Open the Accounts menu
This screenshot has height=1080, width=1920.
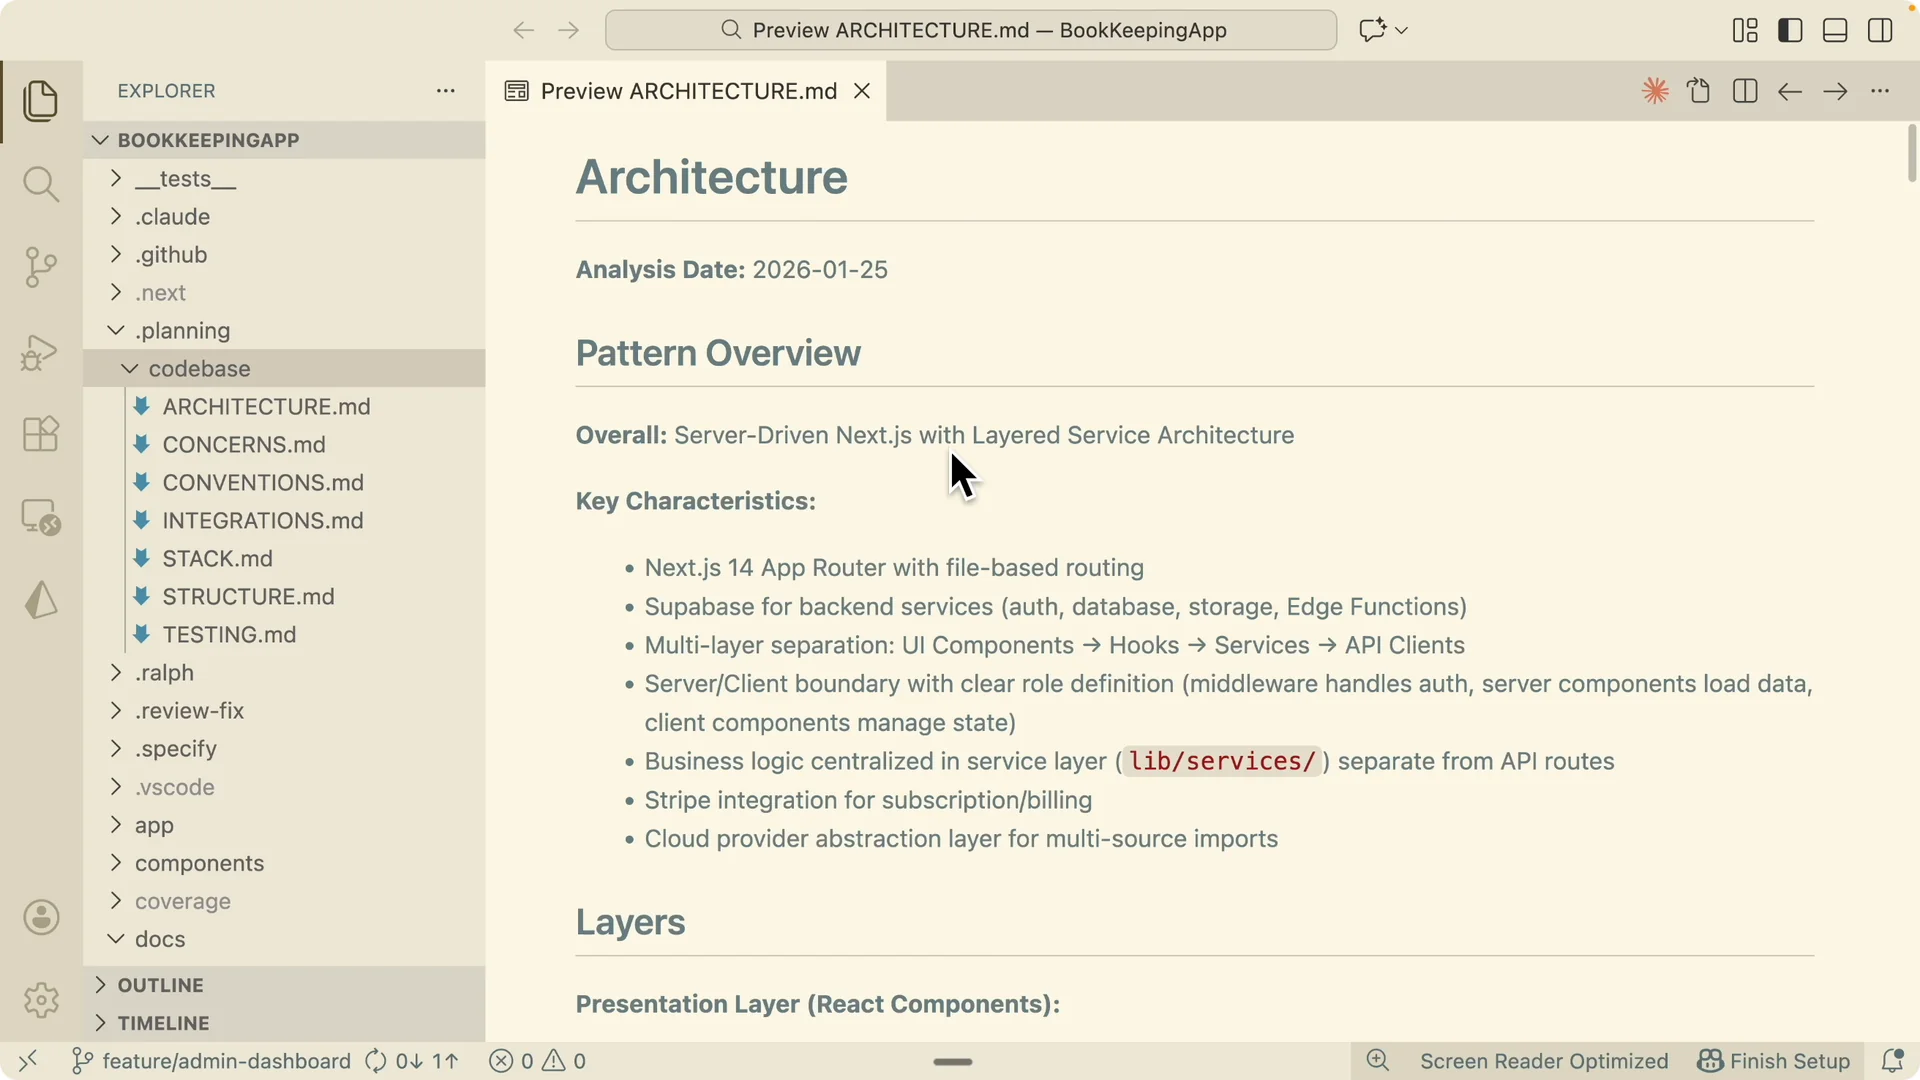tap(41, 917)
